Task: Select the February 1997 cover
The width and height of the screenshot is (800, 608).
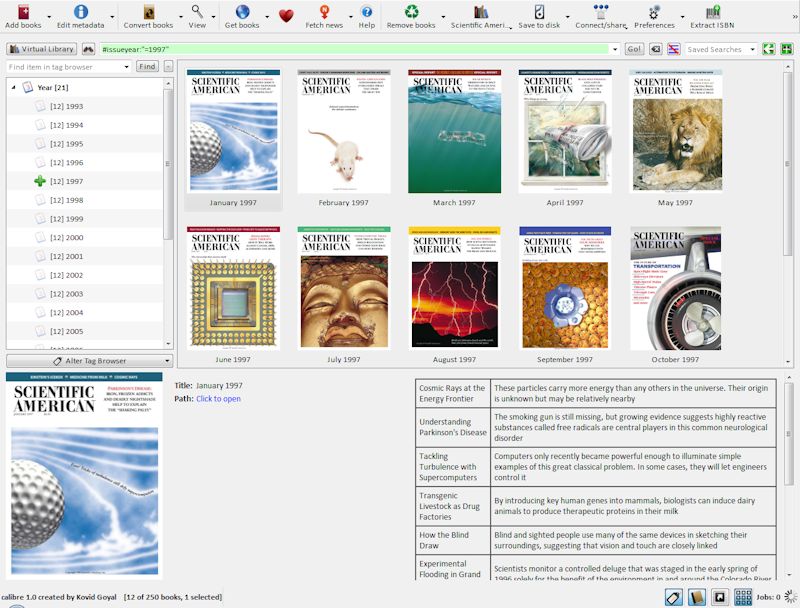Action: pyautogui.click(x=344, y=132)
